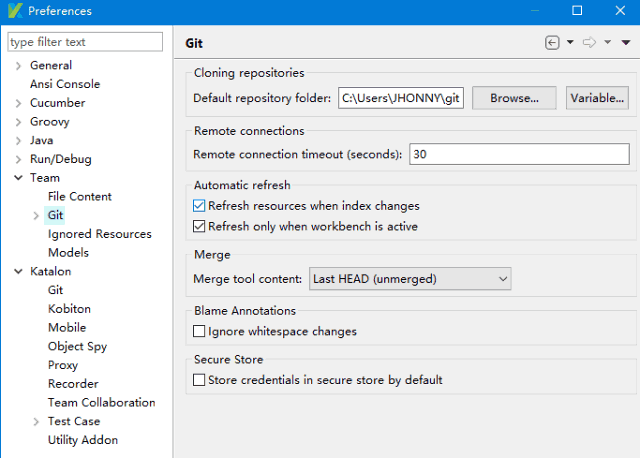The height and width of the screenshot is (458, 640).
Task: Expand the Java tree node
Action: 18,141
